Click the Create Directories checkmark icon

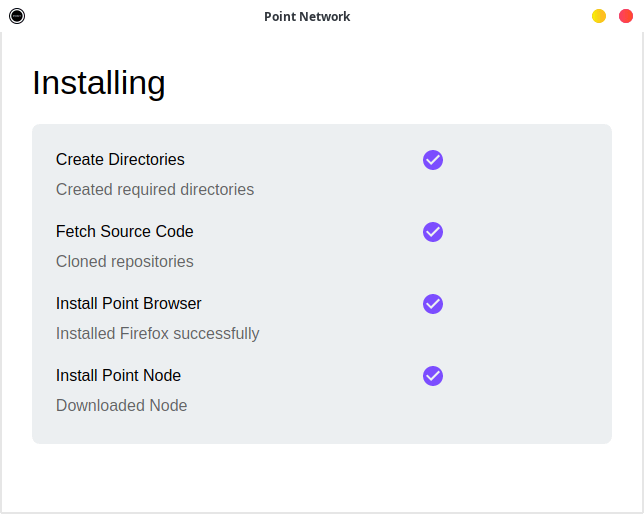click(x=432, y=160)
